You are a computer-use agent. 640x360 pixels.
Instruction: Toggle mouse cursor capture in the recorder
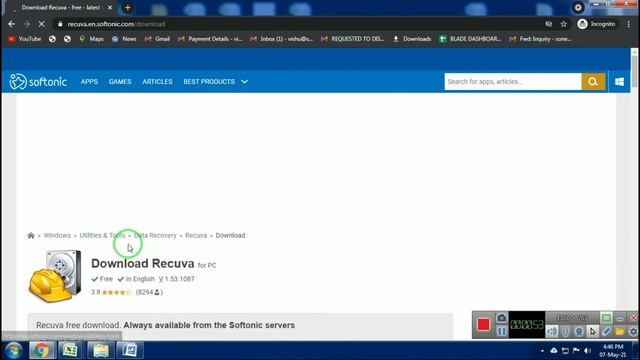pyautogui.click(x=593, y=331)
